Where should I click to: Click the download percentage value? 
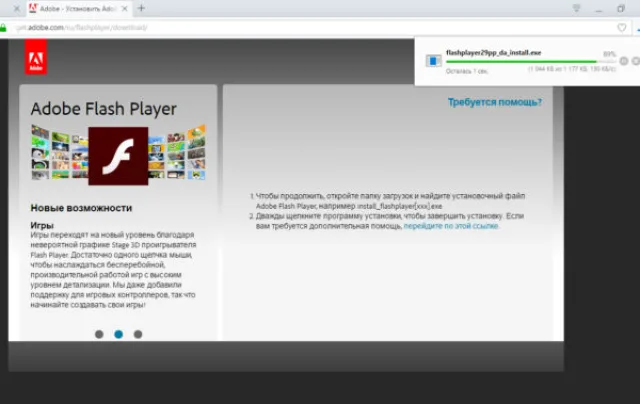click(609, 54)
